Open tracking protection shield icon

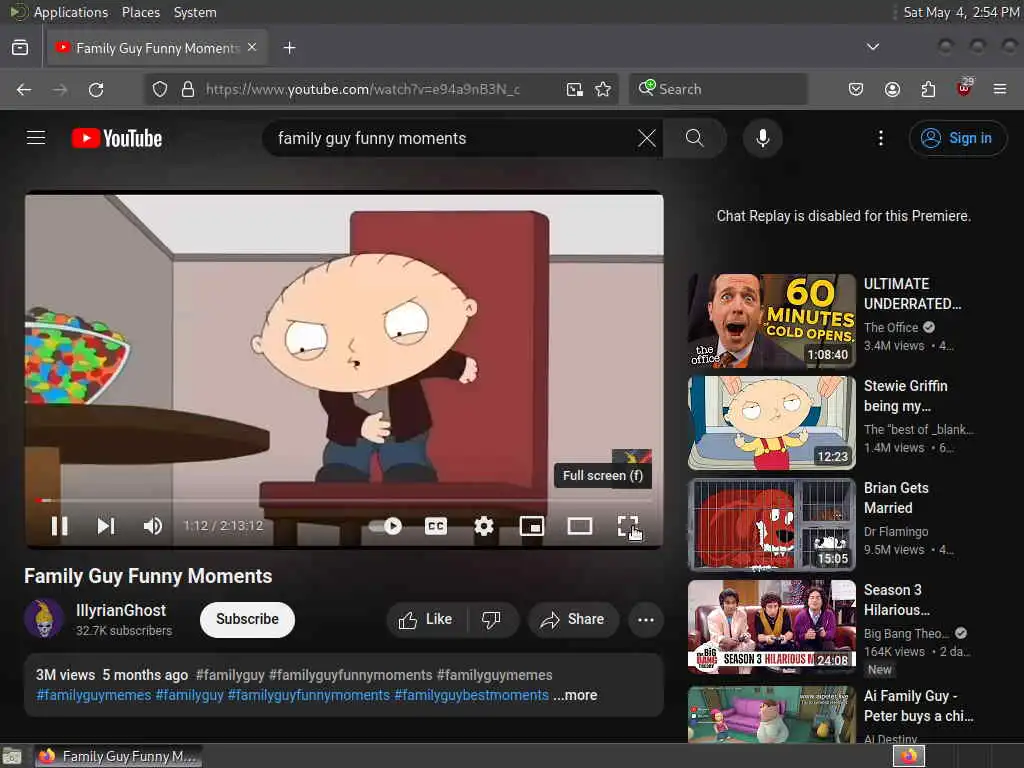point(160,89)
